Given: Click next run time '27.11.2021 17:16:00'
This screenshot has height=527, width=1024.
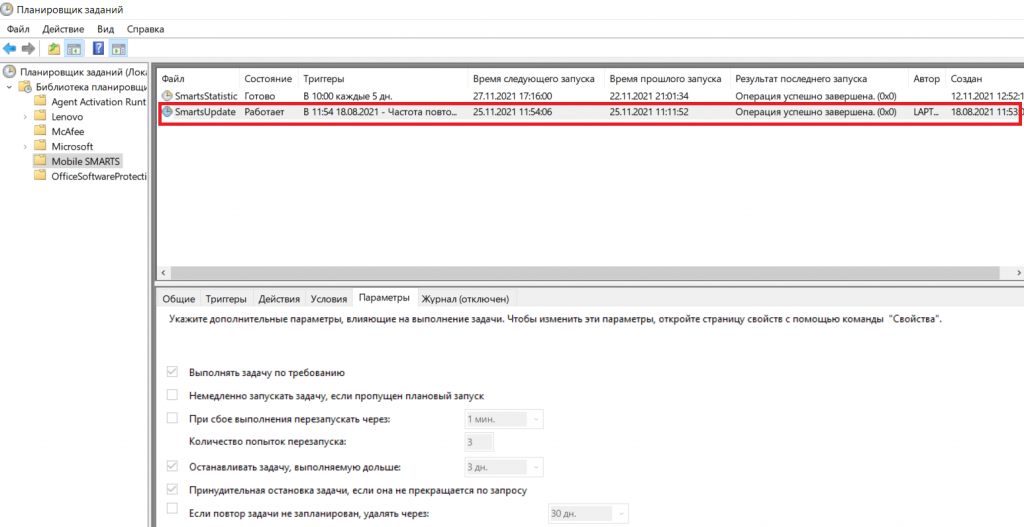Looking at the screenshot, I should tap(512, 96).
